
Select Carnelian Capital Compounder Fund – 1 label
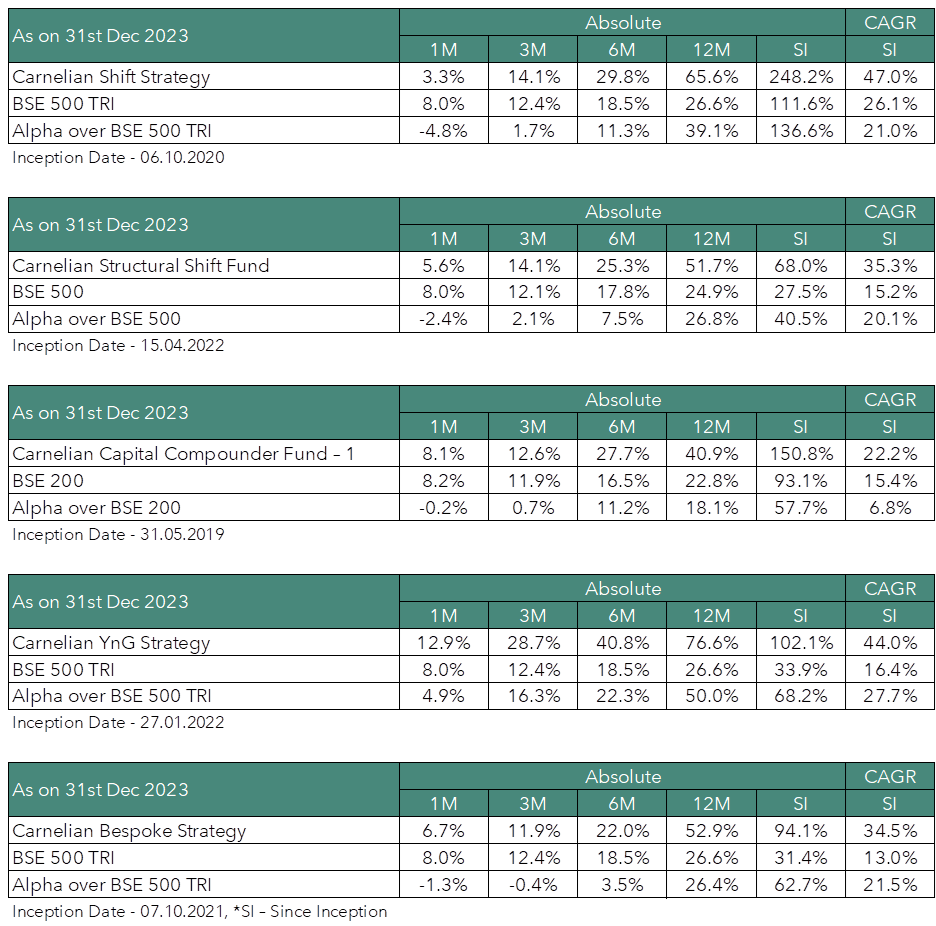pyautogui.click(x=183, y=454)
